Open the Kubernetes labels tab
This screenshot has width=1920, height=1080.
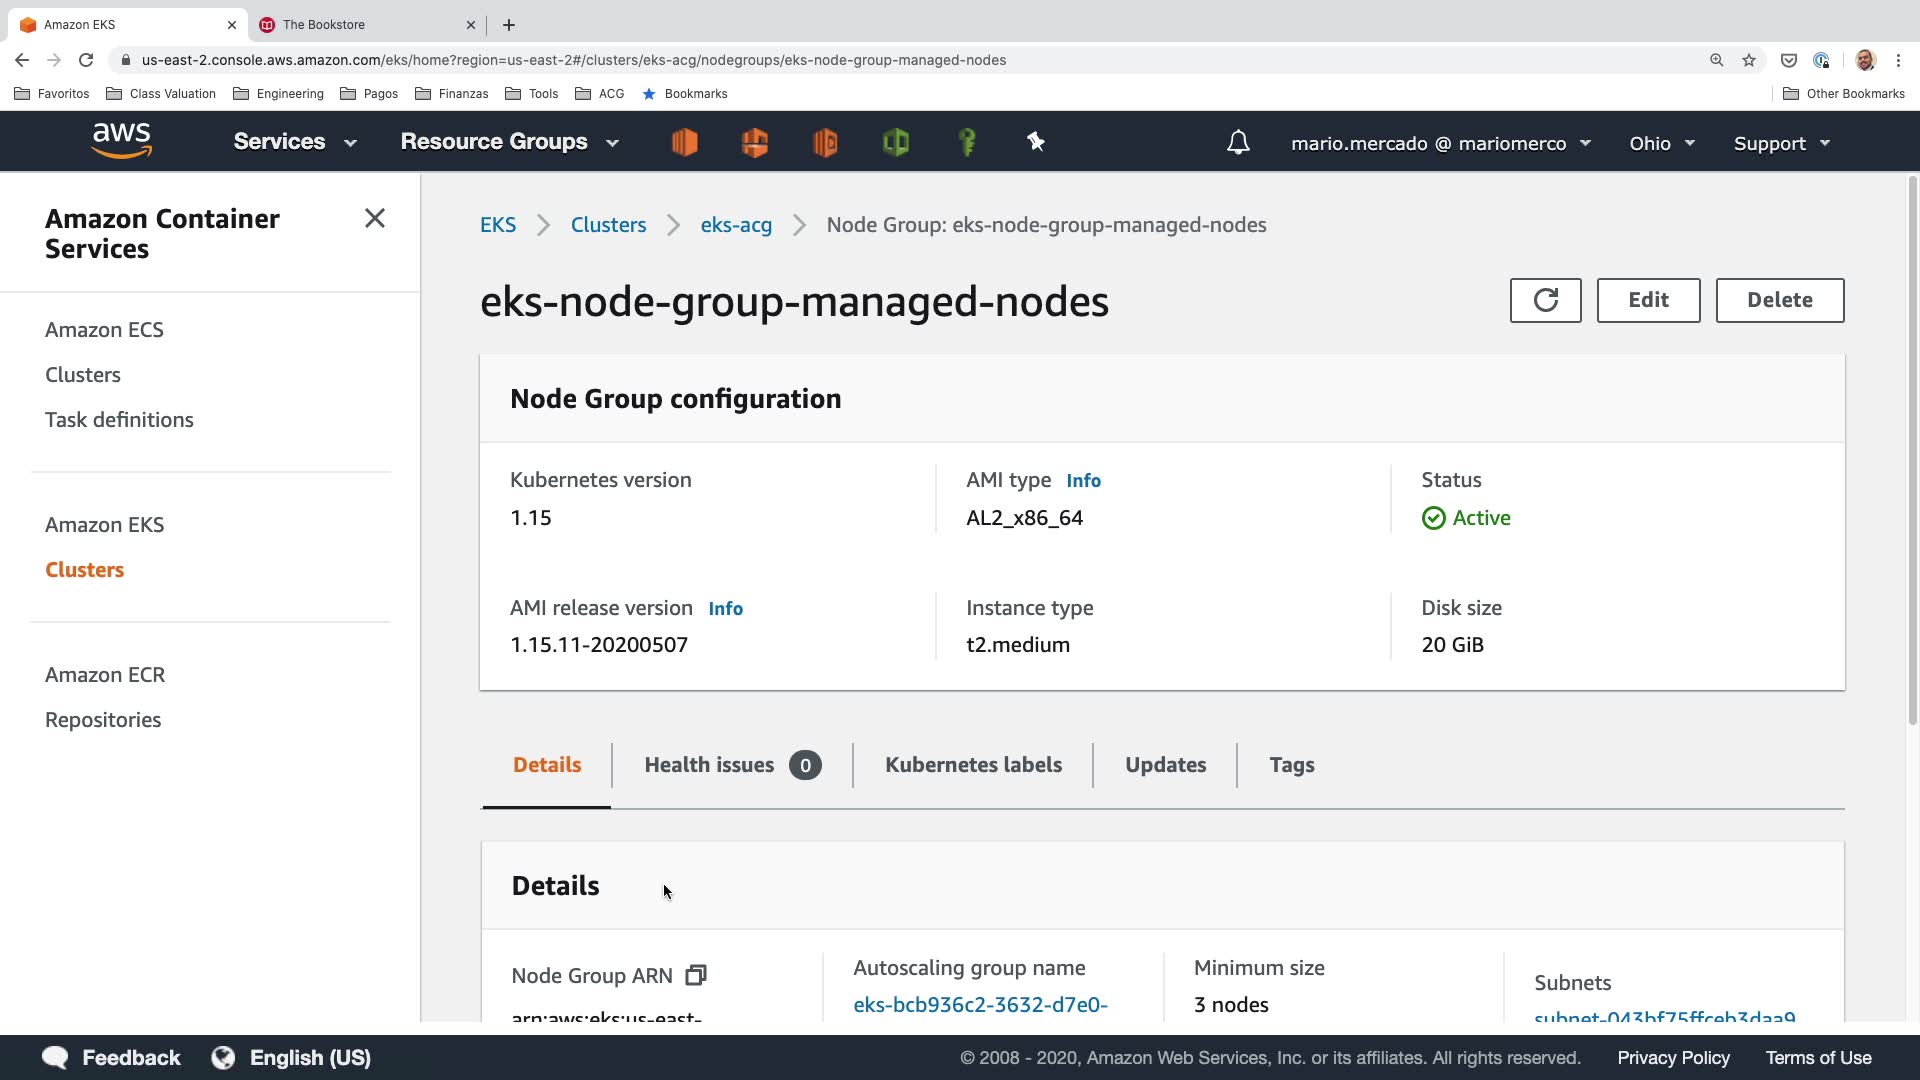(x=973, y=765)
